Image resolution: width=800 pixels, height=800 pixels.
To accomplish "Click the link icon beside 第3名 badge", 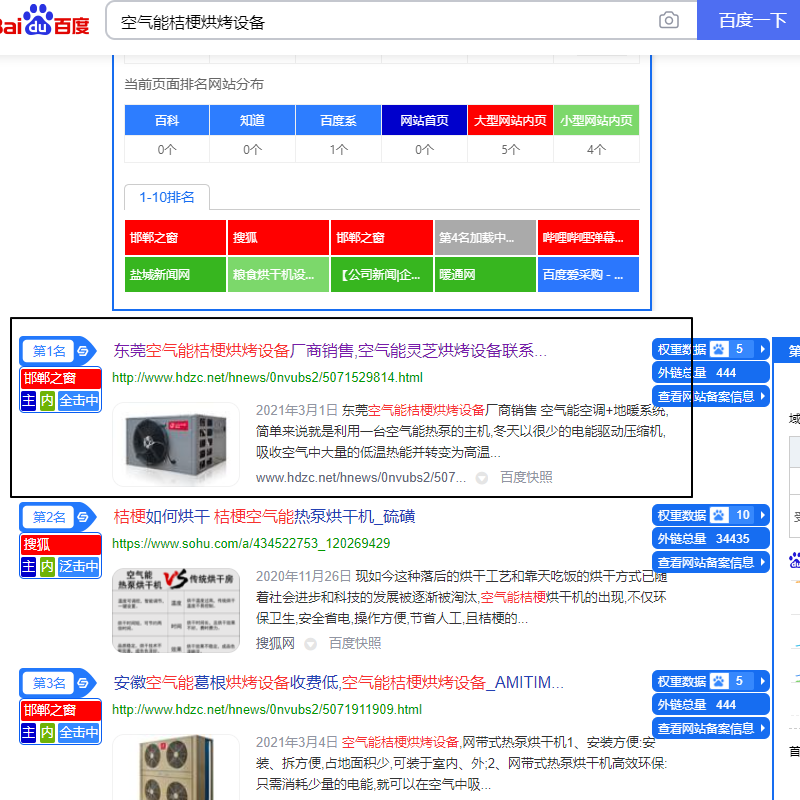I will point(83,683).
